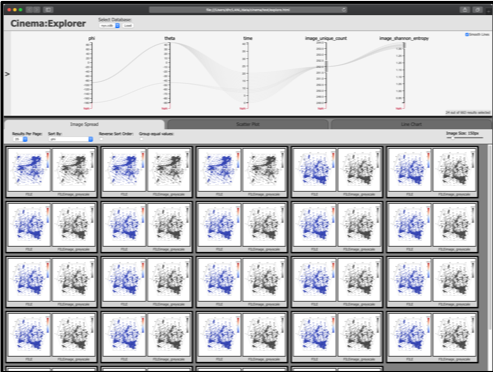
Task: Open the colored image in the third row's middle card
Action: 219,280
